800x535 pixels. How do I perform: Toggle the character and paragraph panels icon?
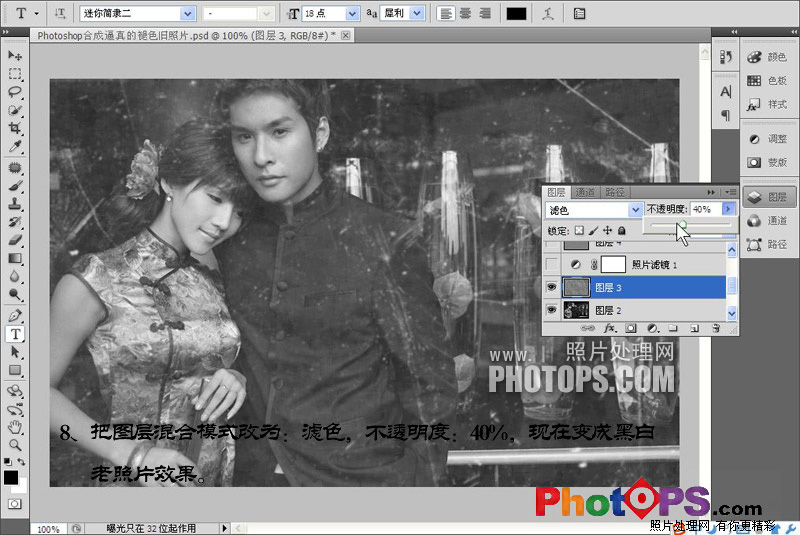click(x=579, y=14)
